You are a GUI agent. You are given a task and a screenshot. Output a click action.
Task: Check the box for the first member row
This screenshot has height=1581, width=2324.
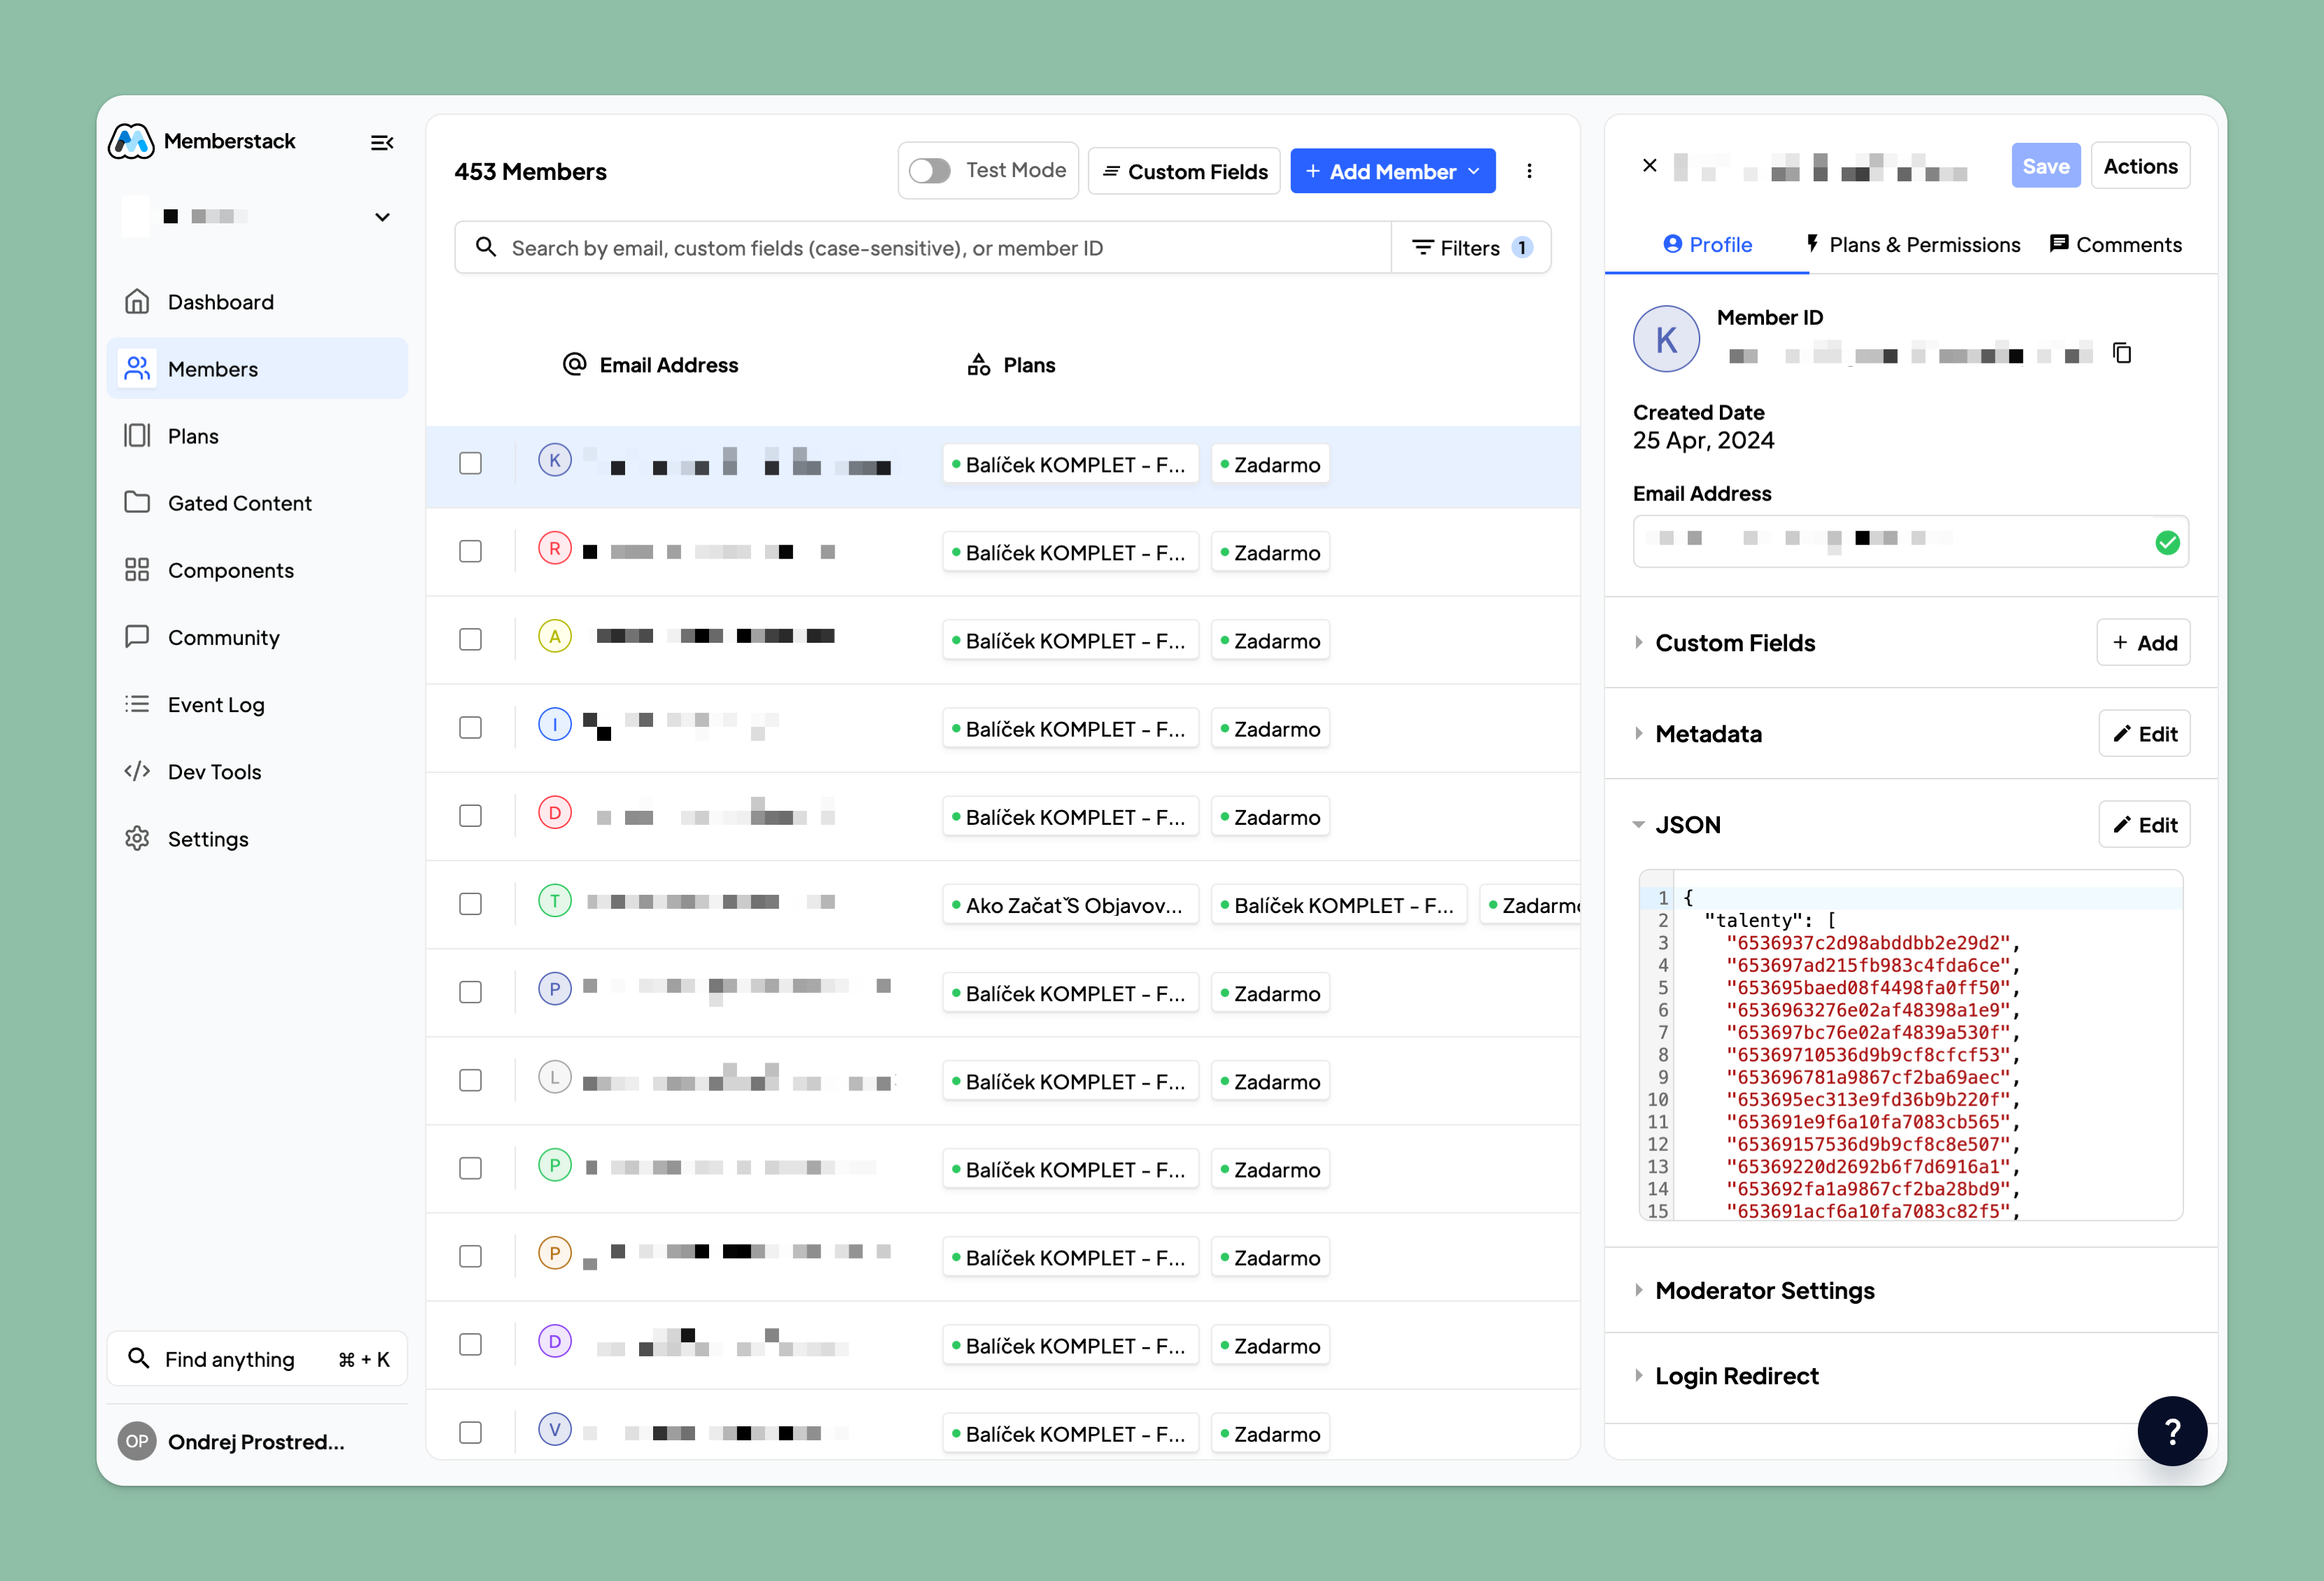(470, 464)
